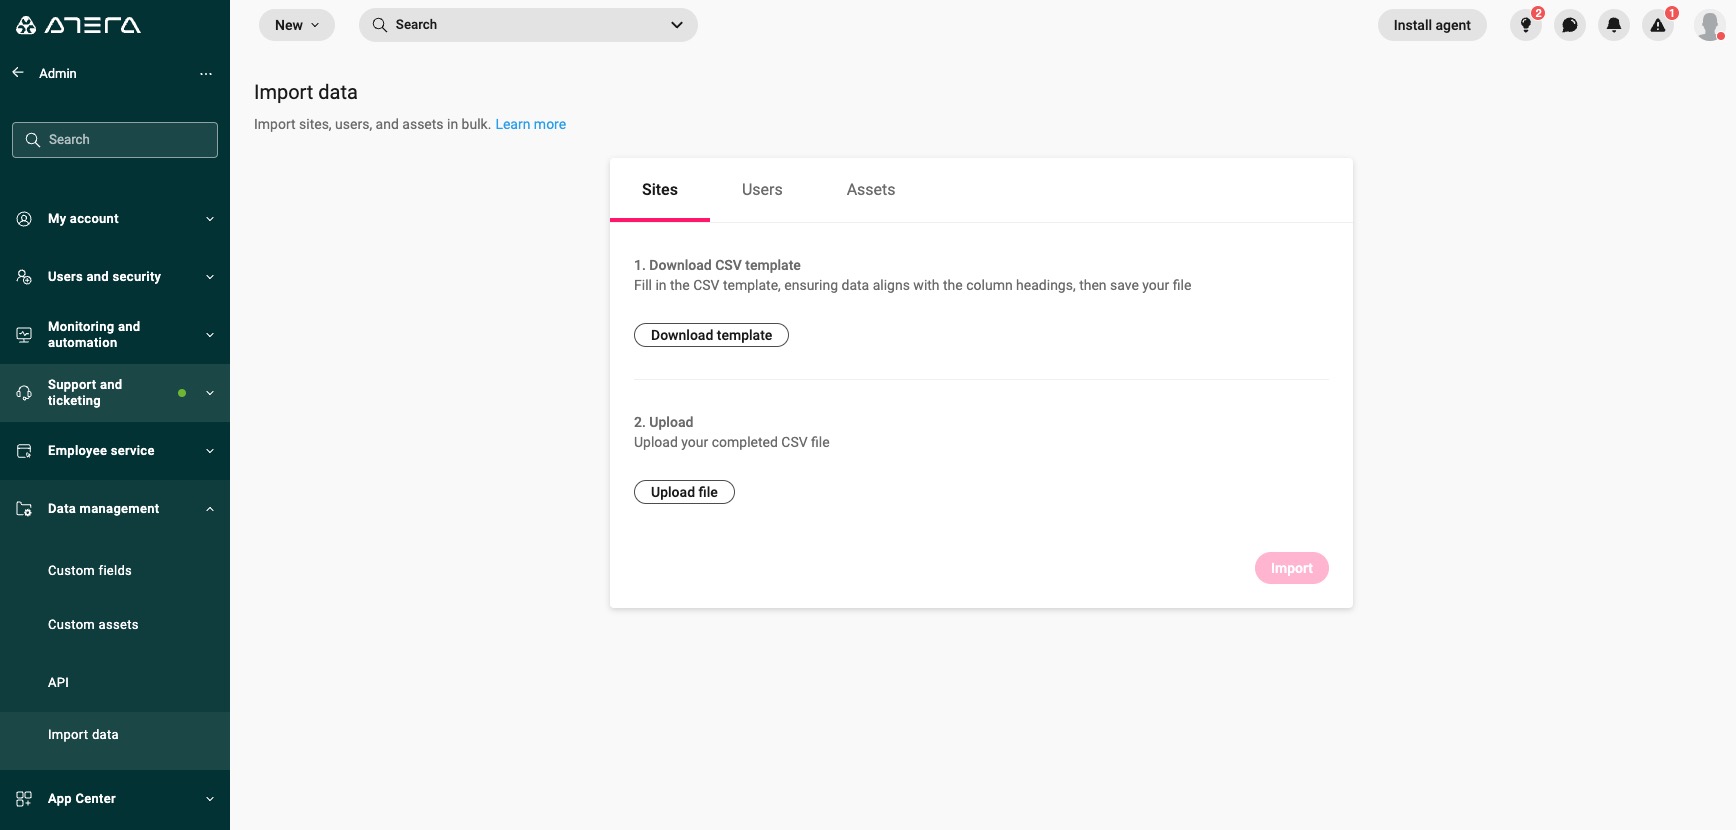Open the notifications bell
Viewport: 1736px width, 830px height.
point(1614,25)
